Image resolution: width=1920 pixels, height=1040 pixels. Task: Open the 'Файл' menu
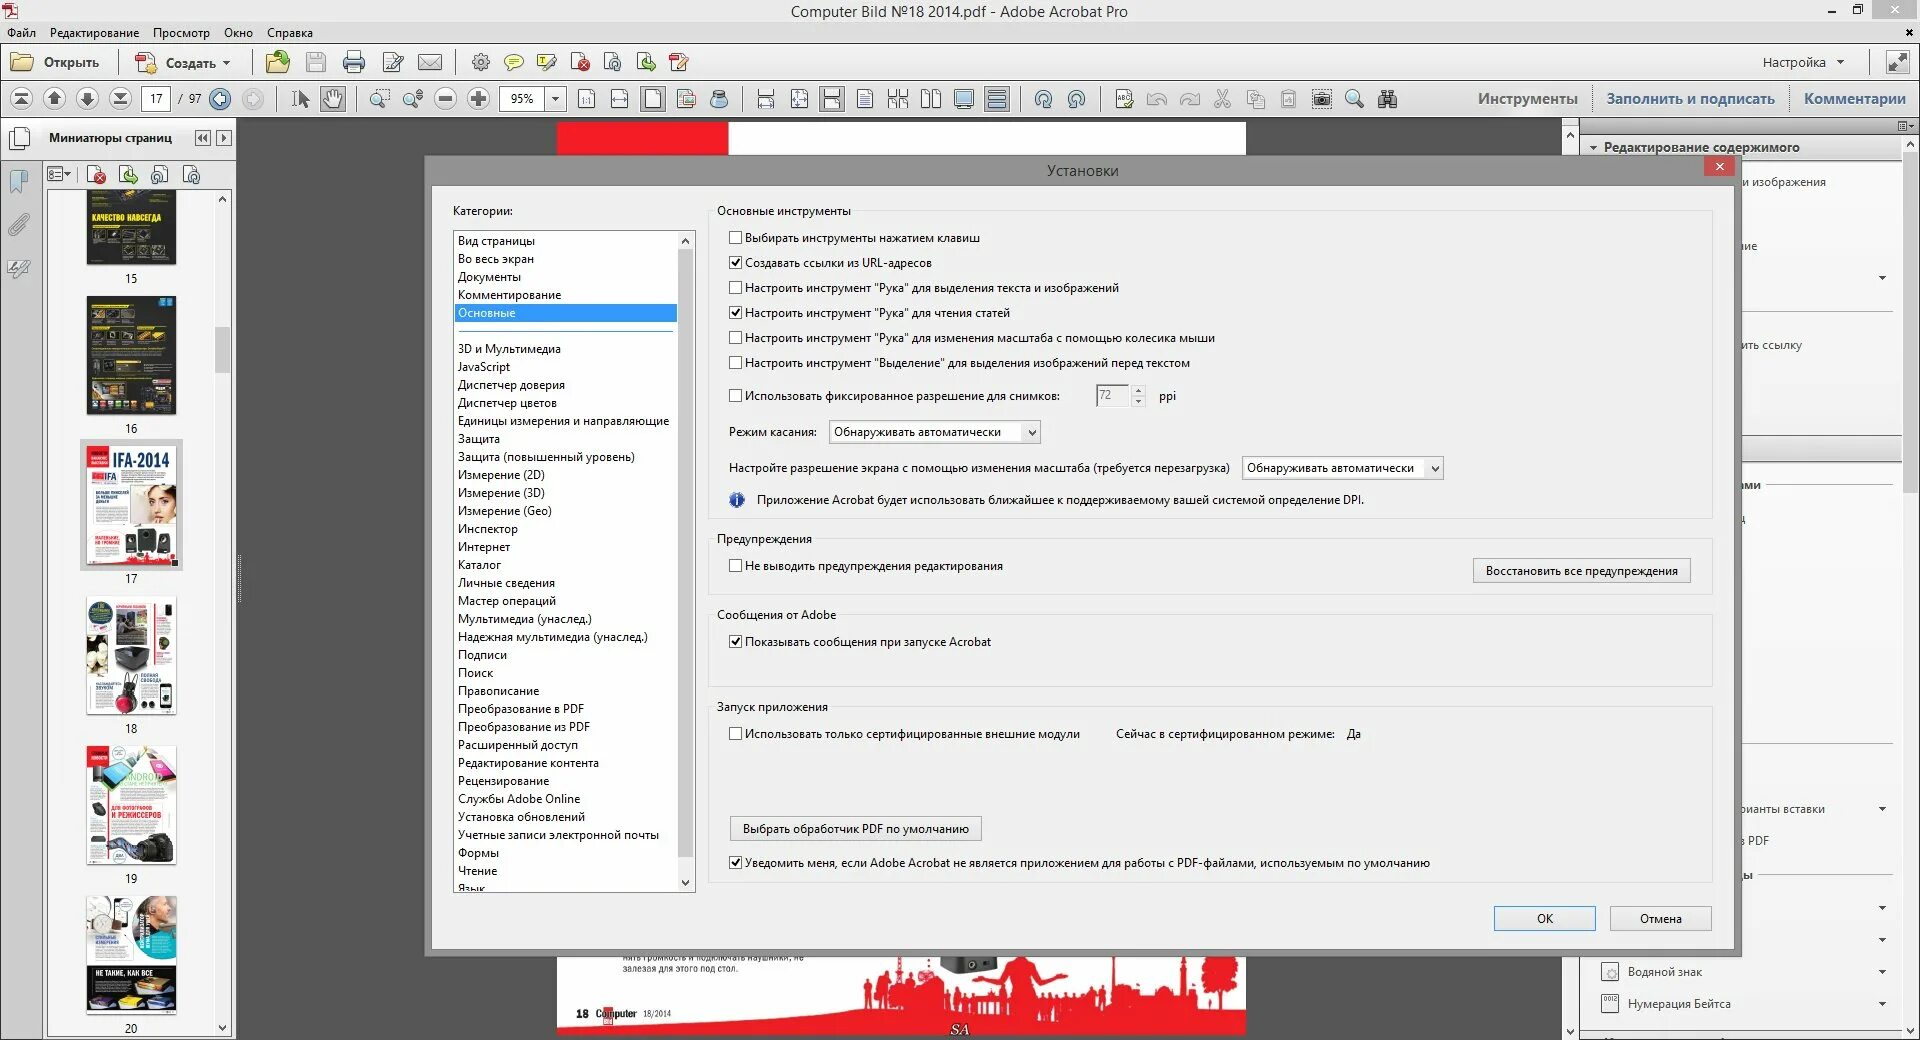[x=21, y=33]
